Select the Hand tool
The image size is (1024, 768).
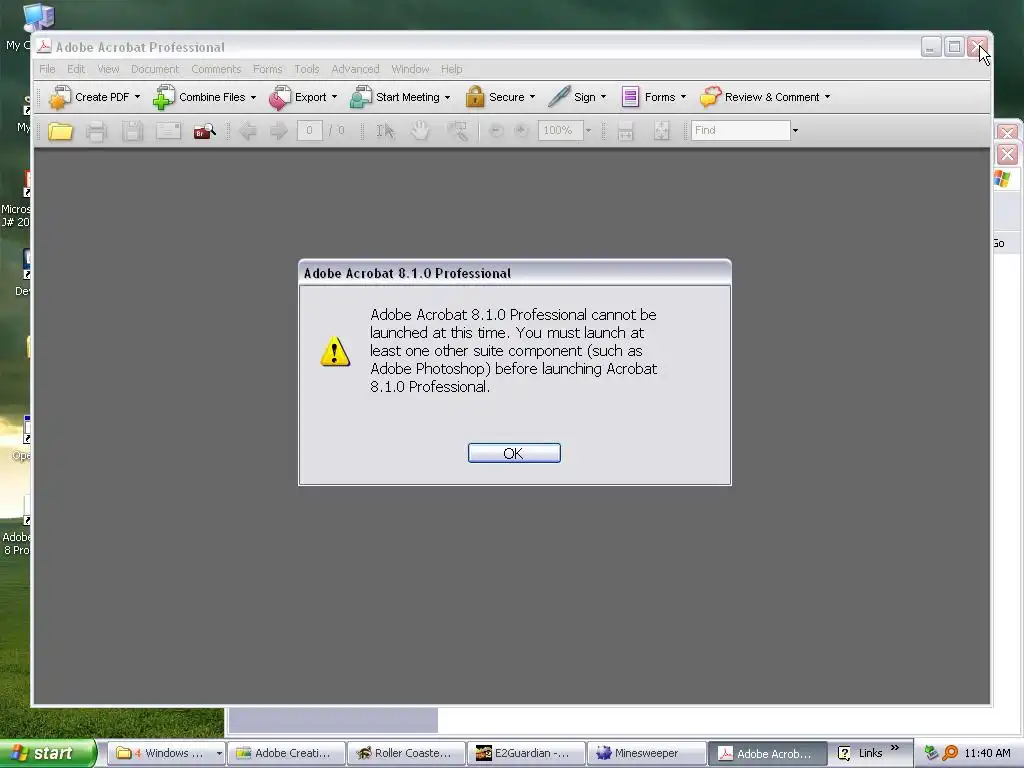[x=420, y=131]
